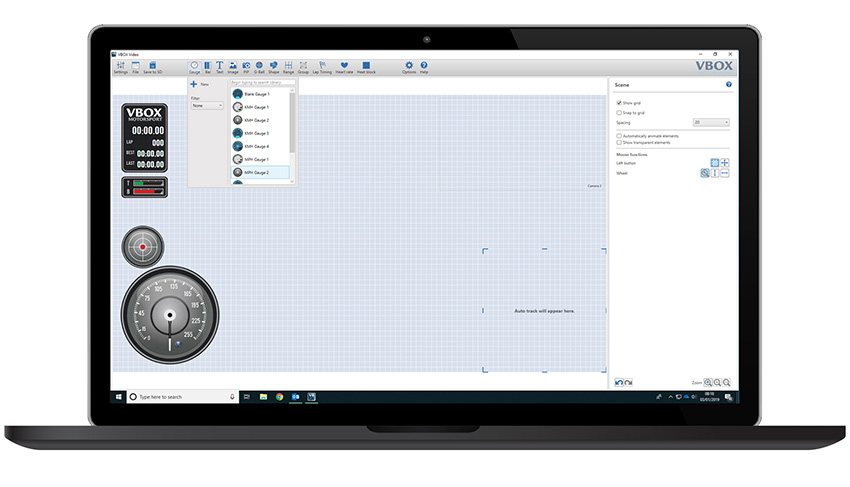Viewport: 850px width, 487px height.
Task: Click the PiP toolbar icon
Action: pyautogui.click(x=246, y=67)
